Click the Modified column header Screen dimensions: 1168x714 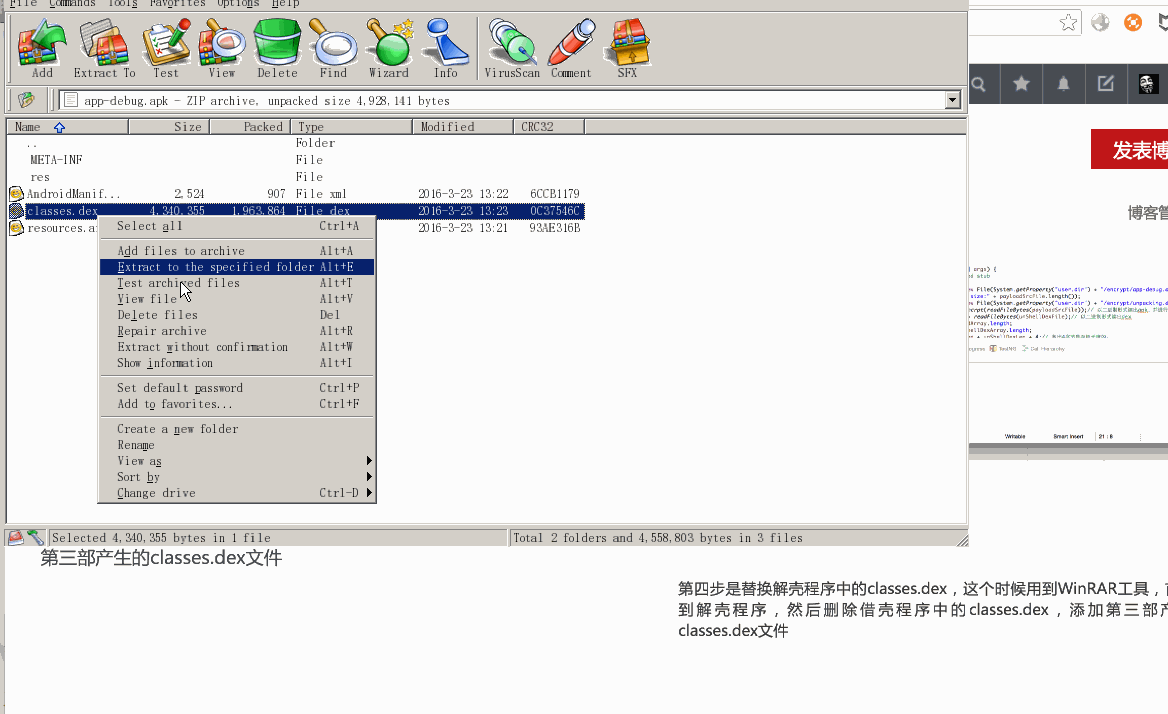(462, 127)
